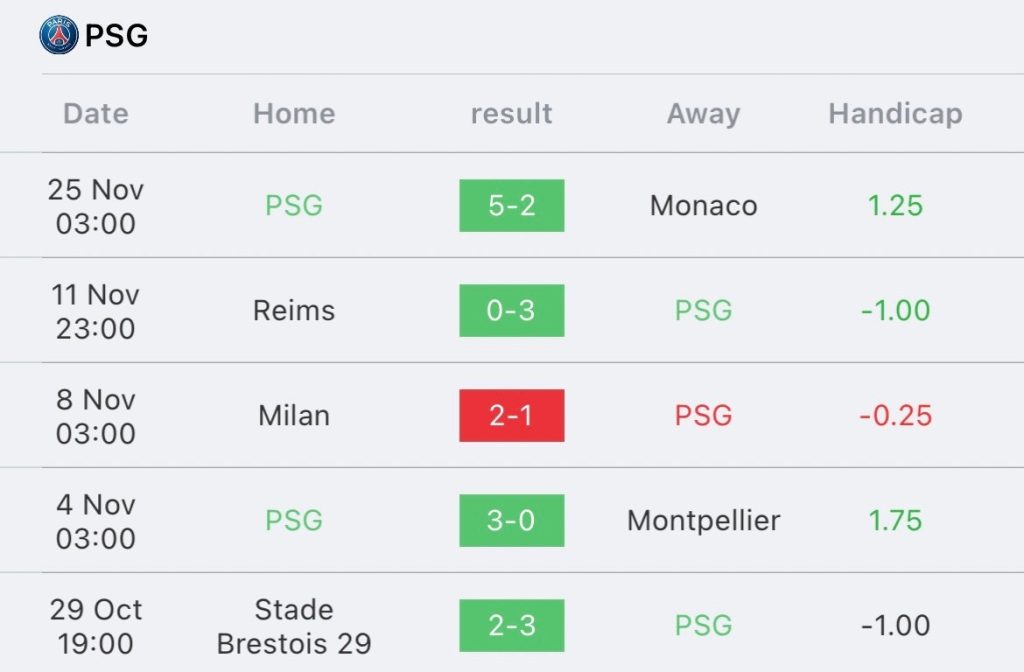1024x672 pixels.
Task: Click the Away column header
Action: (x=703, y=114)
